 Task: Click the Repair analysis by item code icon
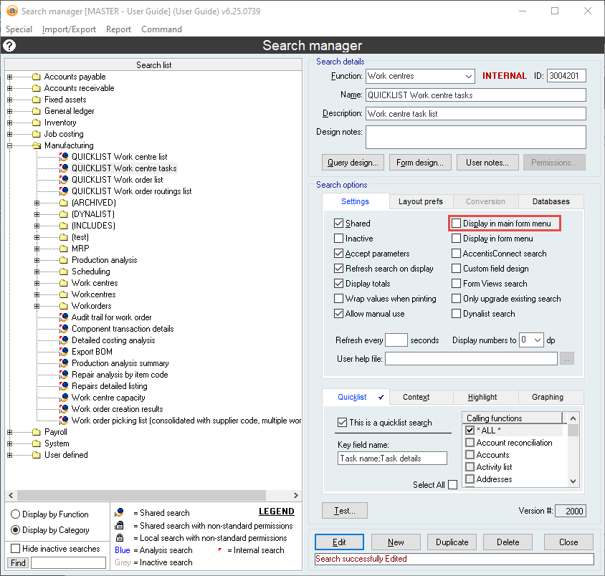point(64,375)
